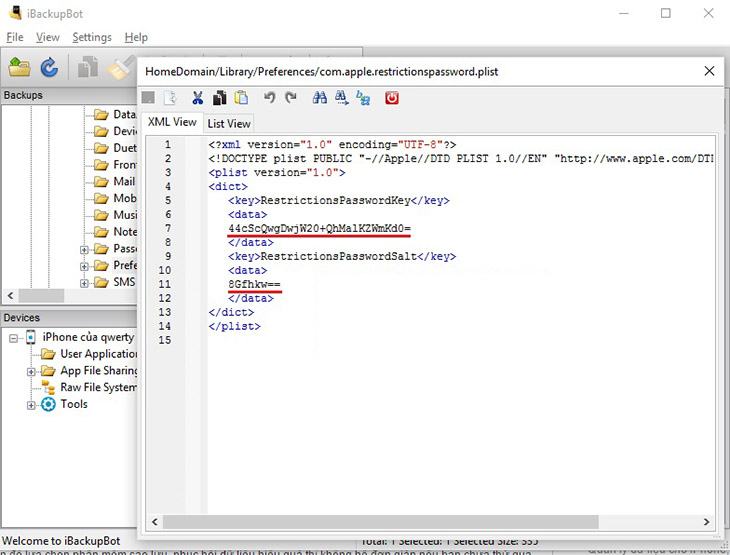Click the plist version line in editor
Screen dimensions: 730x555
tap(277, 173)
